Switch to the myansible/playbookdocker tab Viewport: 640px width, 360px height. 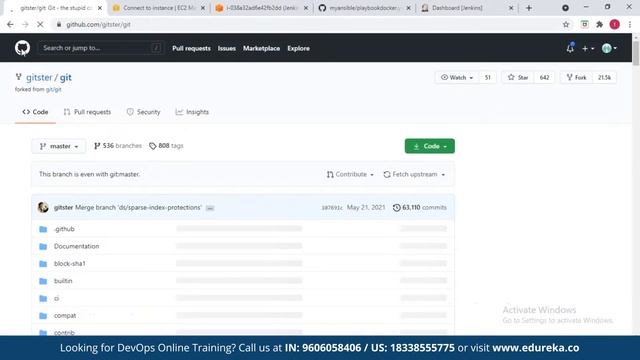click(x=365, y=8)
